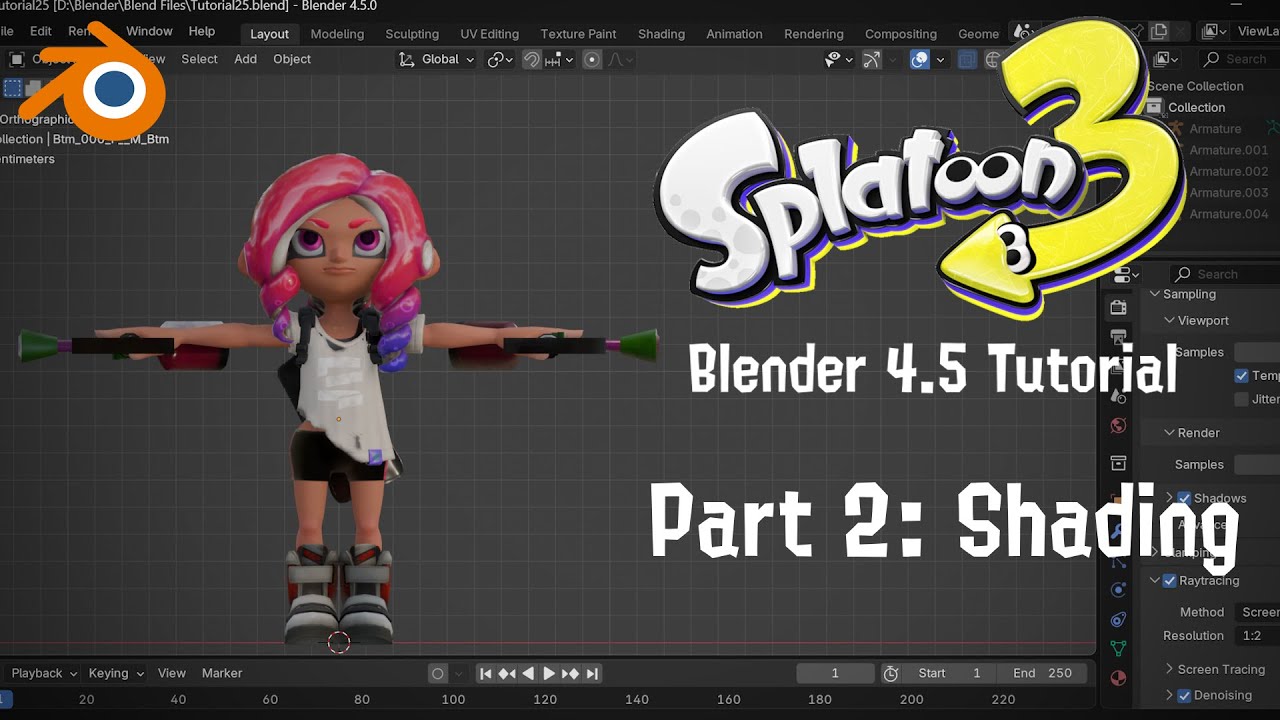The image size is (1280, 720).
Task: Uncheck the Raytracing checkbox
Action: coord(1169,580)
